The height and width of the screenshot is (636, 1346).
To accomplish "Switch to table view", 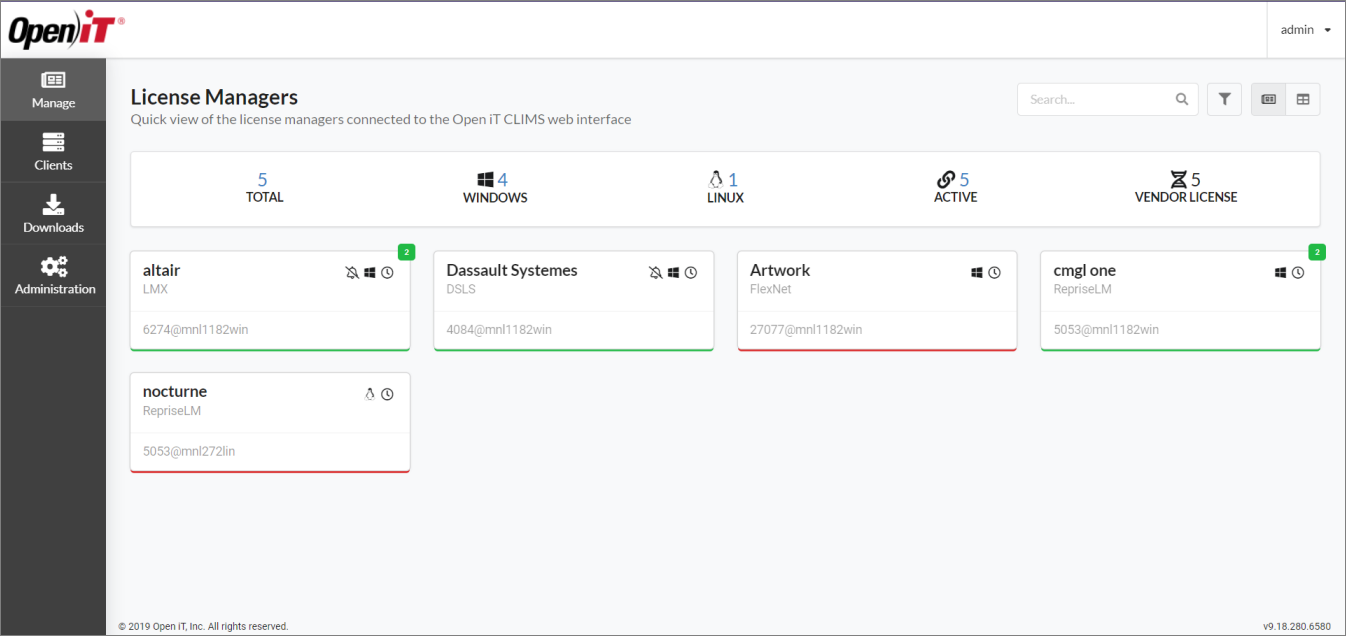I will coord(1303,99).
